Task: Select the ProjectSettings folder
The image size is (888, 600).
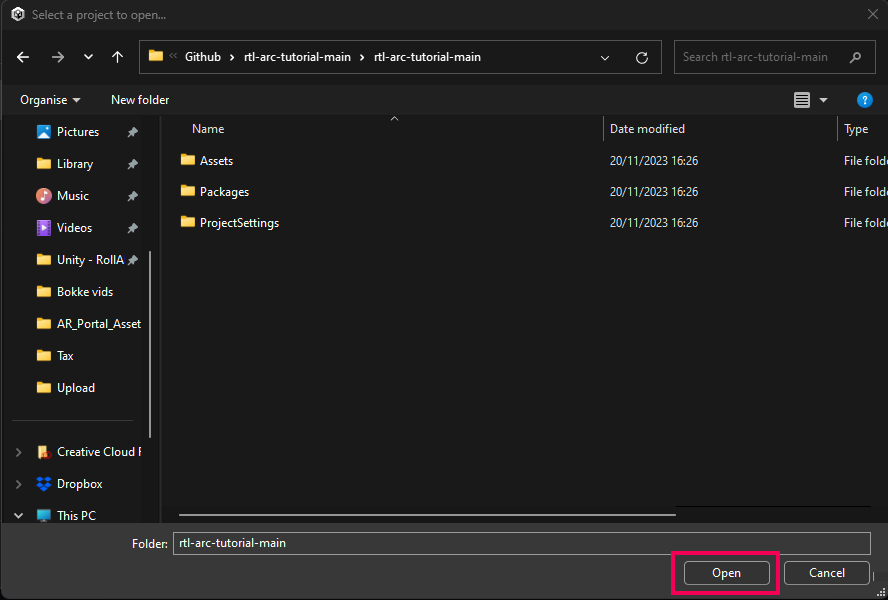Action: [239, 223]
